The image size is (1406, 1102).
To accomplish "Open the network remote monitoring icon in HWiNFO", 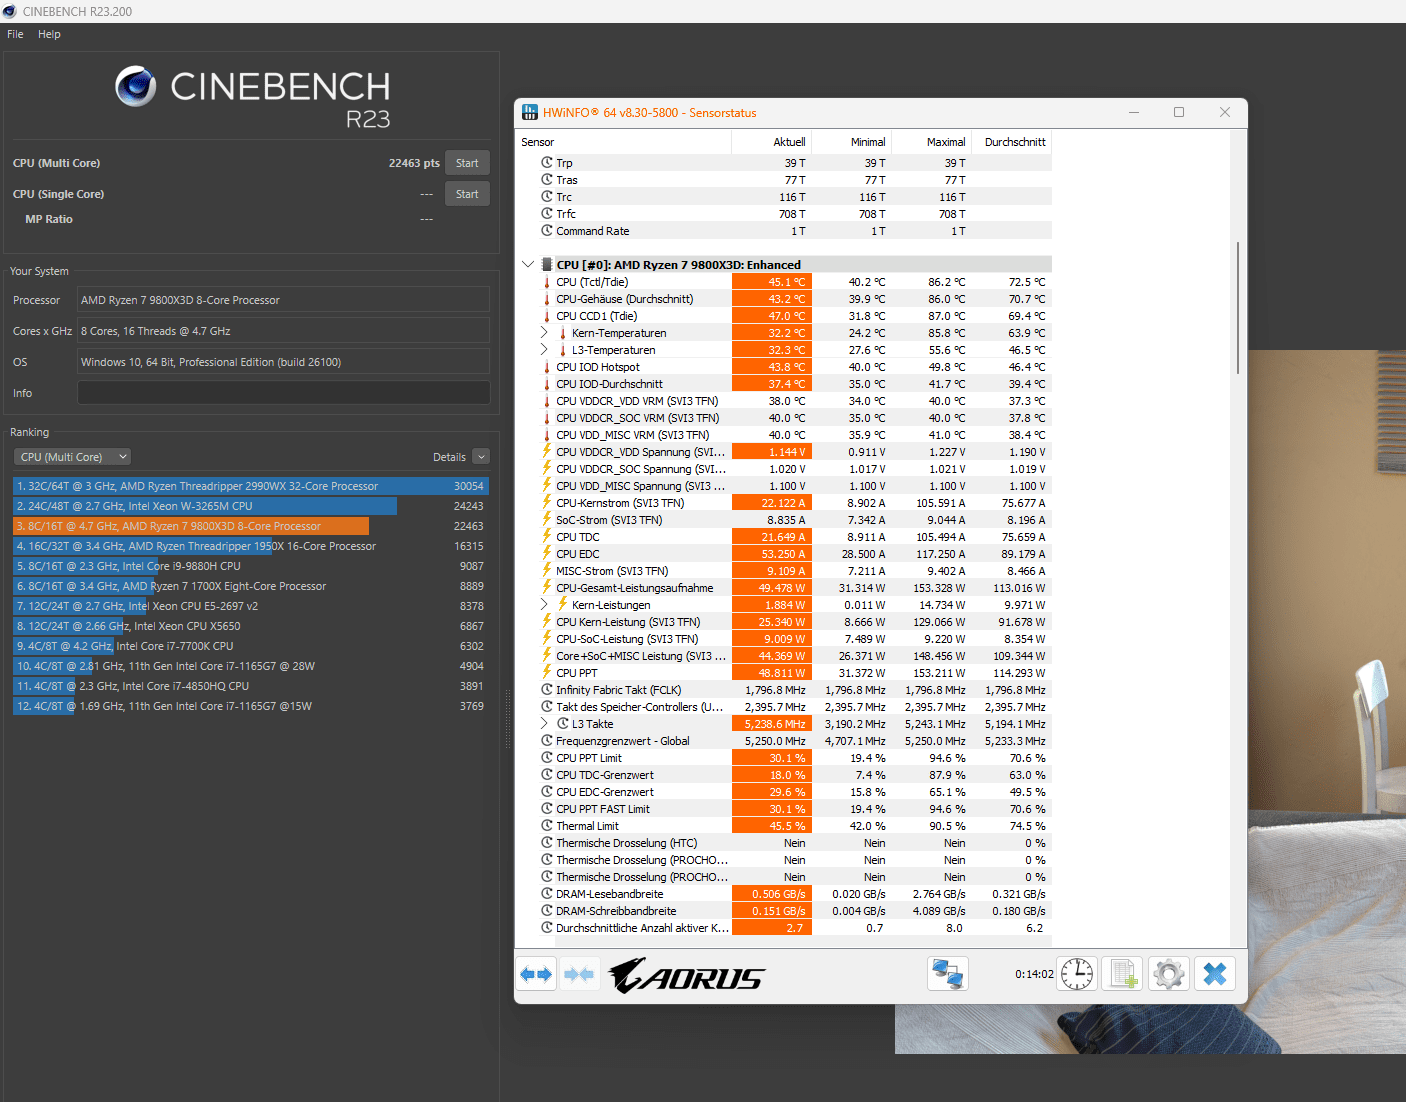I will pos(947,974).
